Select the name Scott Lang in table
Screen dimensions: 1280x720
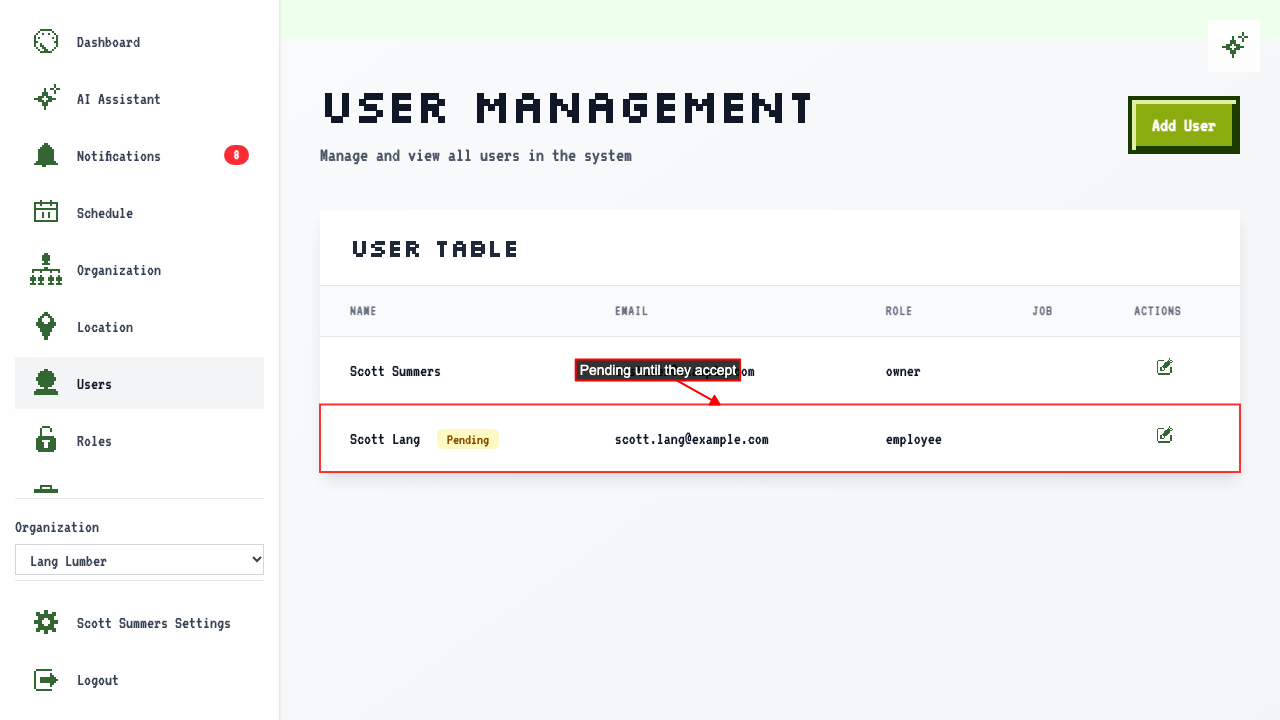pos(385,439)
